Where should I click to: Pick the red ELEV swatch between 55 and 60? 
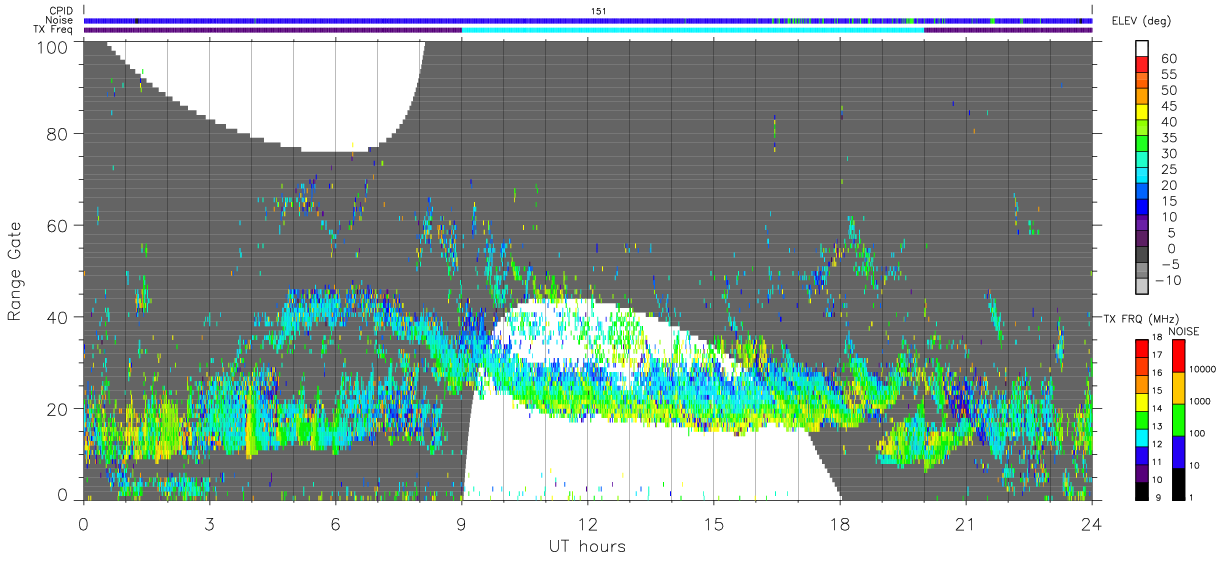[1142, 66]
